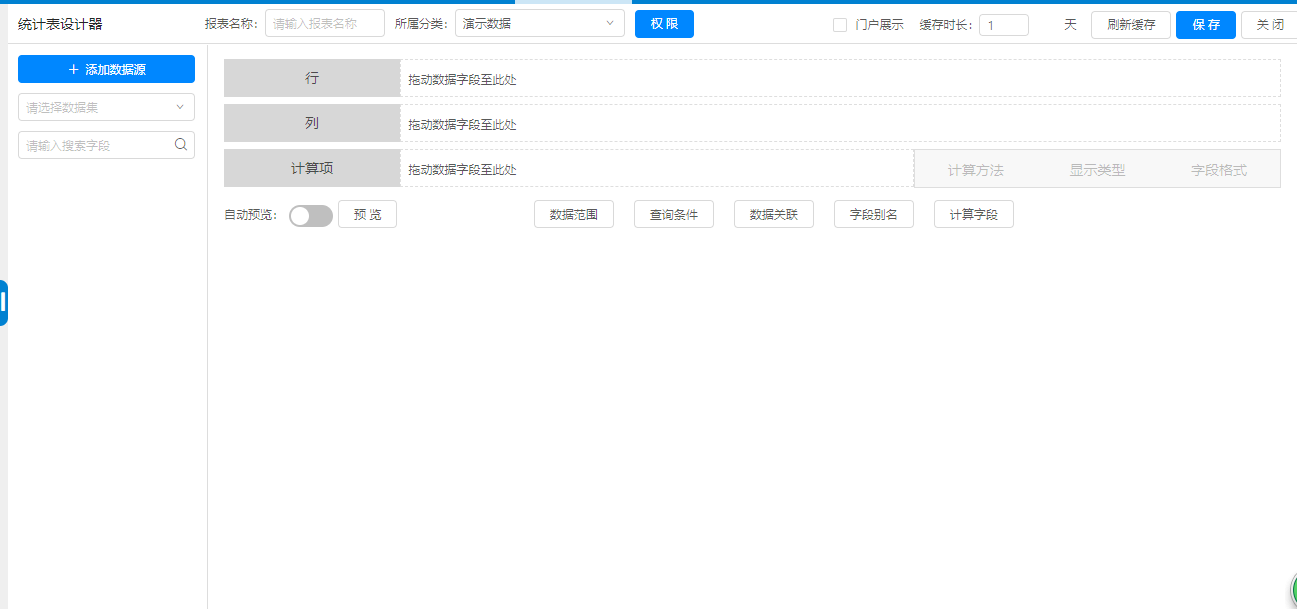Image resolution: width=1297 pixels, height=609 pixels.
Task: Click the 计算字段 button
Action: pos(974,215)
